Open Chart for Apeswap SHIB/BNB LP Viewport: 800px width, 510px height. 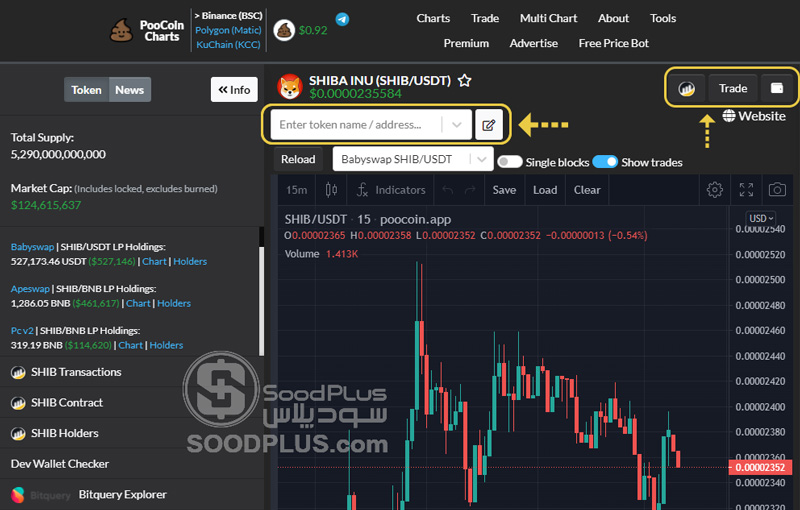point(138,303)
